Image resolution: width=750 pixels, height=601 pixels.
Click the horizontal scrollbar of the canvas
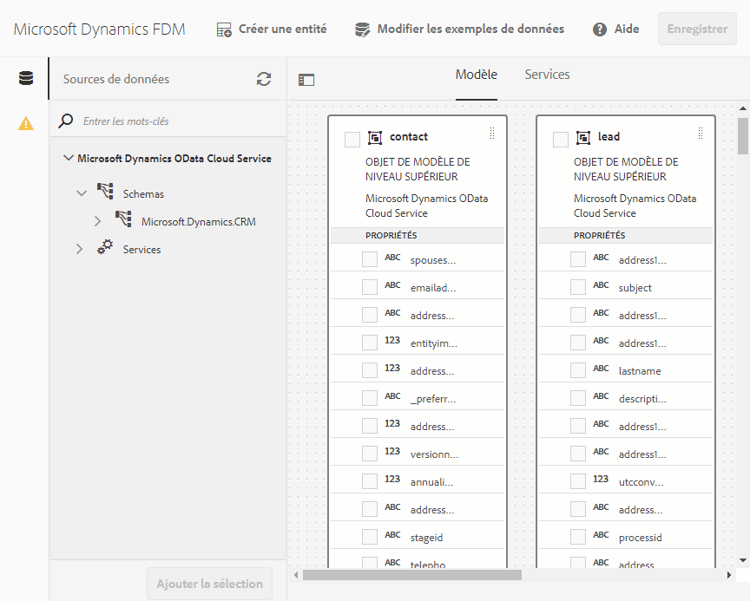(x=412, y=575)
